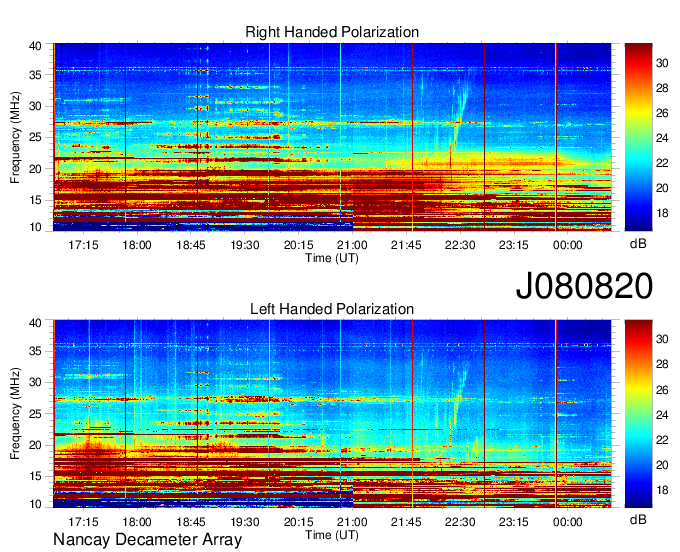
Task: Click "Time (UT)" label under Left Handed plot
Action: (332, 535)
